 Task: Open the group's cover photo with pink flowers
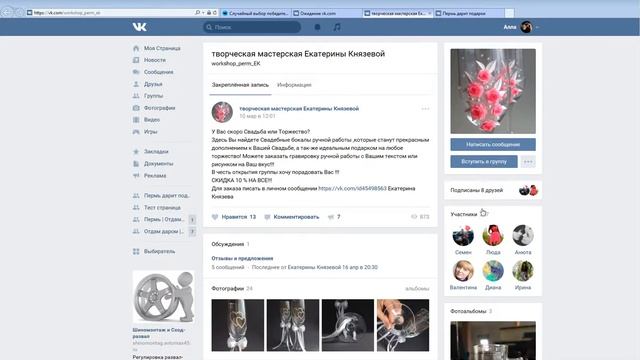coord(493,91)
